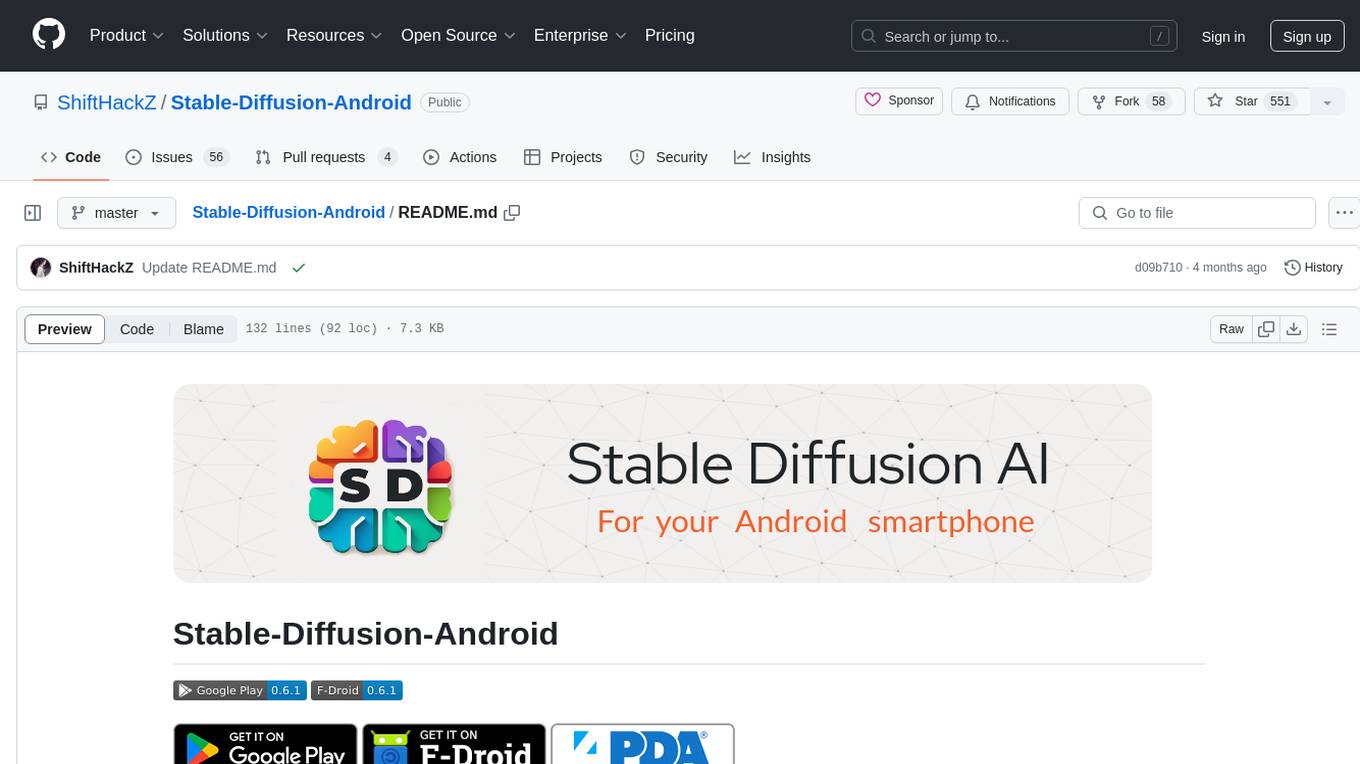Open the Stable-Diffusion-Android repository title link
Image resolution: width=1360 pixels, height=764 pixels.
[x=291, y=102]
